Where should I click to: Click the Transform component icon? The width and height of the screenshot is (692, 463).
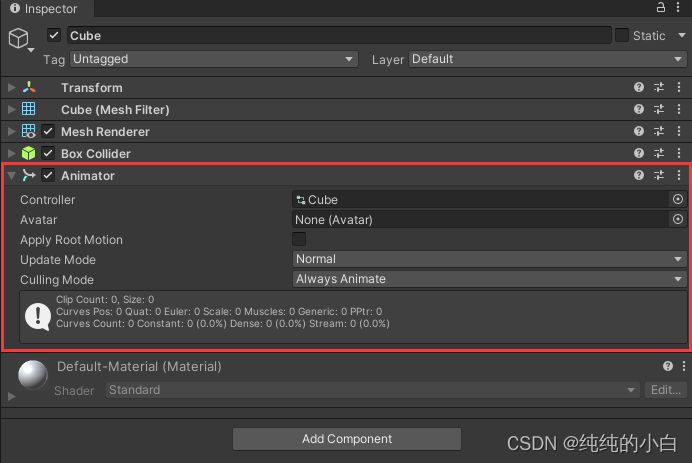[x=29, y=87]
